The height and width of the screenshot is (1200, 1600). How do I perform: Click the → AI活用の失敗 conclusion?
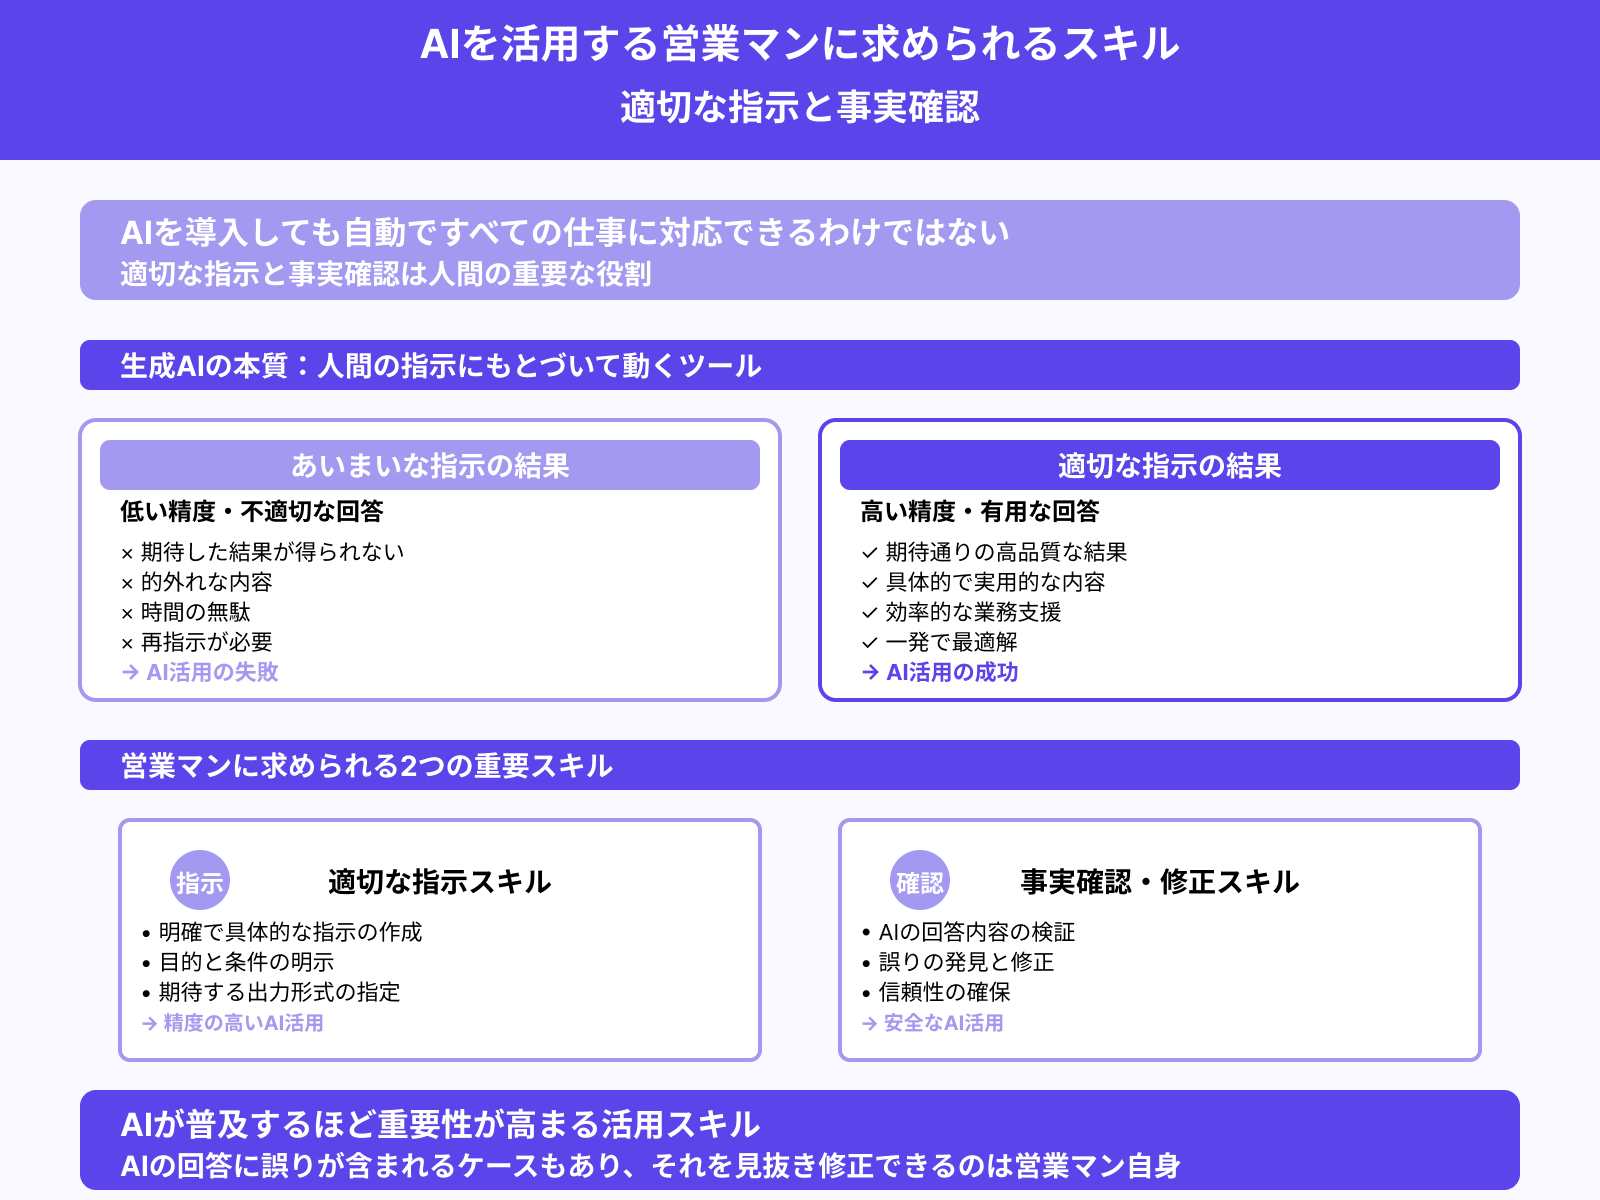[x=200, y=672]
